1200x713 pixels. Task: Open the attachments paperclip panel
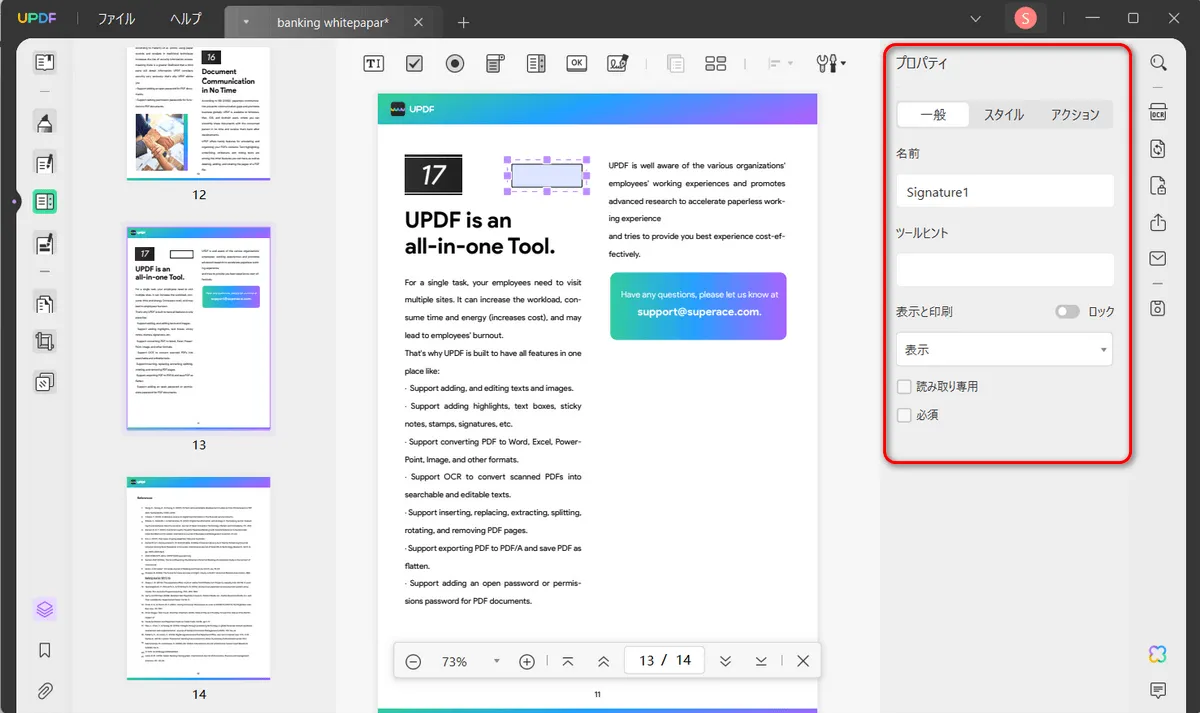44,690
